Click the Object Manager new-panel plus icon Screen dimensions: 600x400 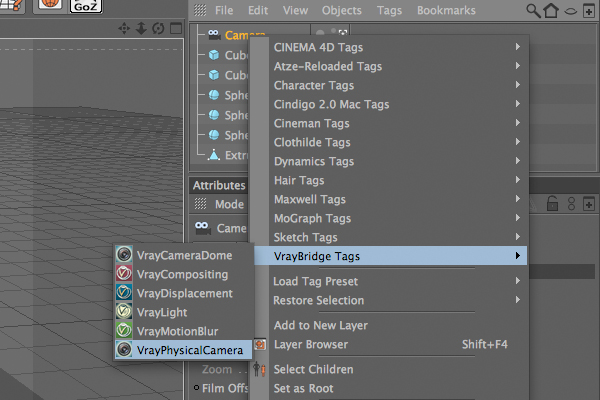(589, 11)
